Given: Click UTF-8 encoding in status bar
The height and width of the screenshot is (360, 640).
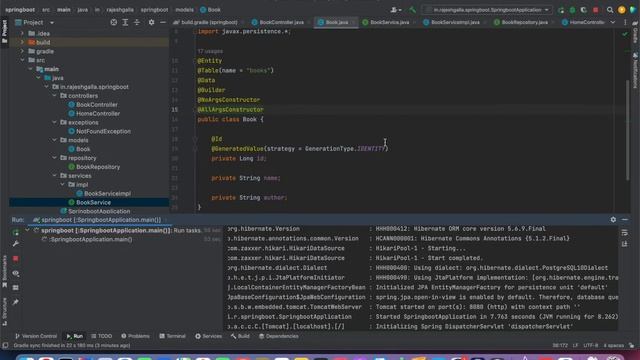Looking at the screenshot, I should pos(591,345).
